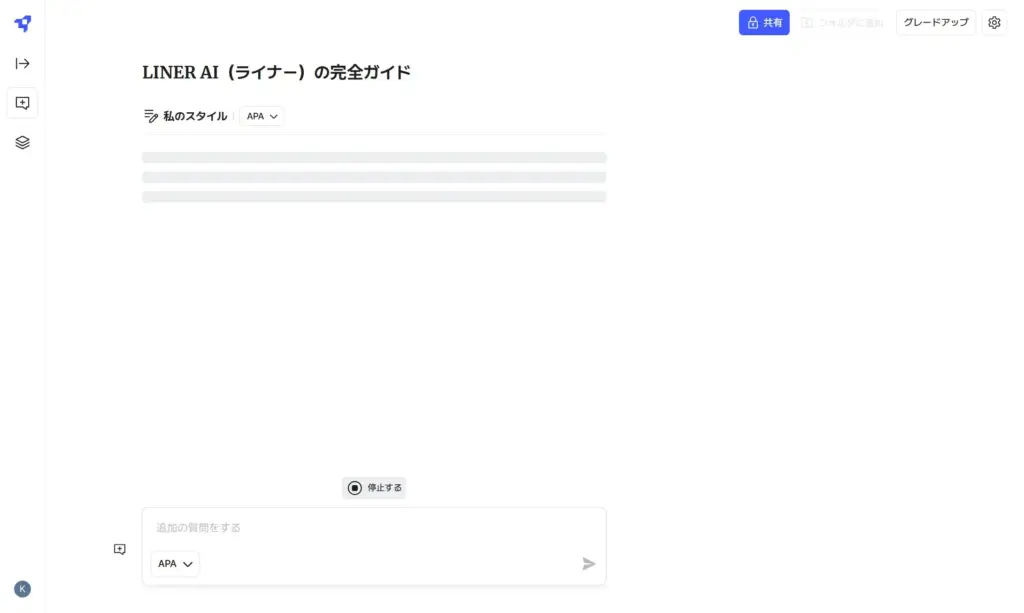Start a new chat from the sidebar icon
Screen dimensions: 1024x613
click(22, 103)
